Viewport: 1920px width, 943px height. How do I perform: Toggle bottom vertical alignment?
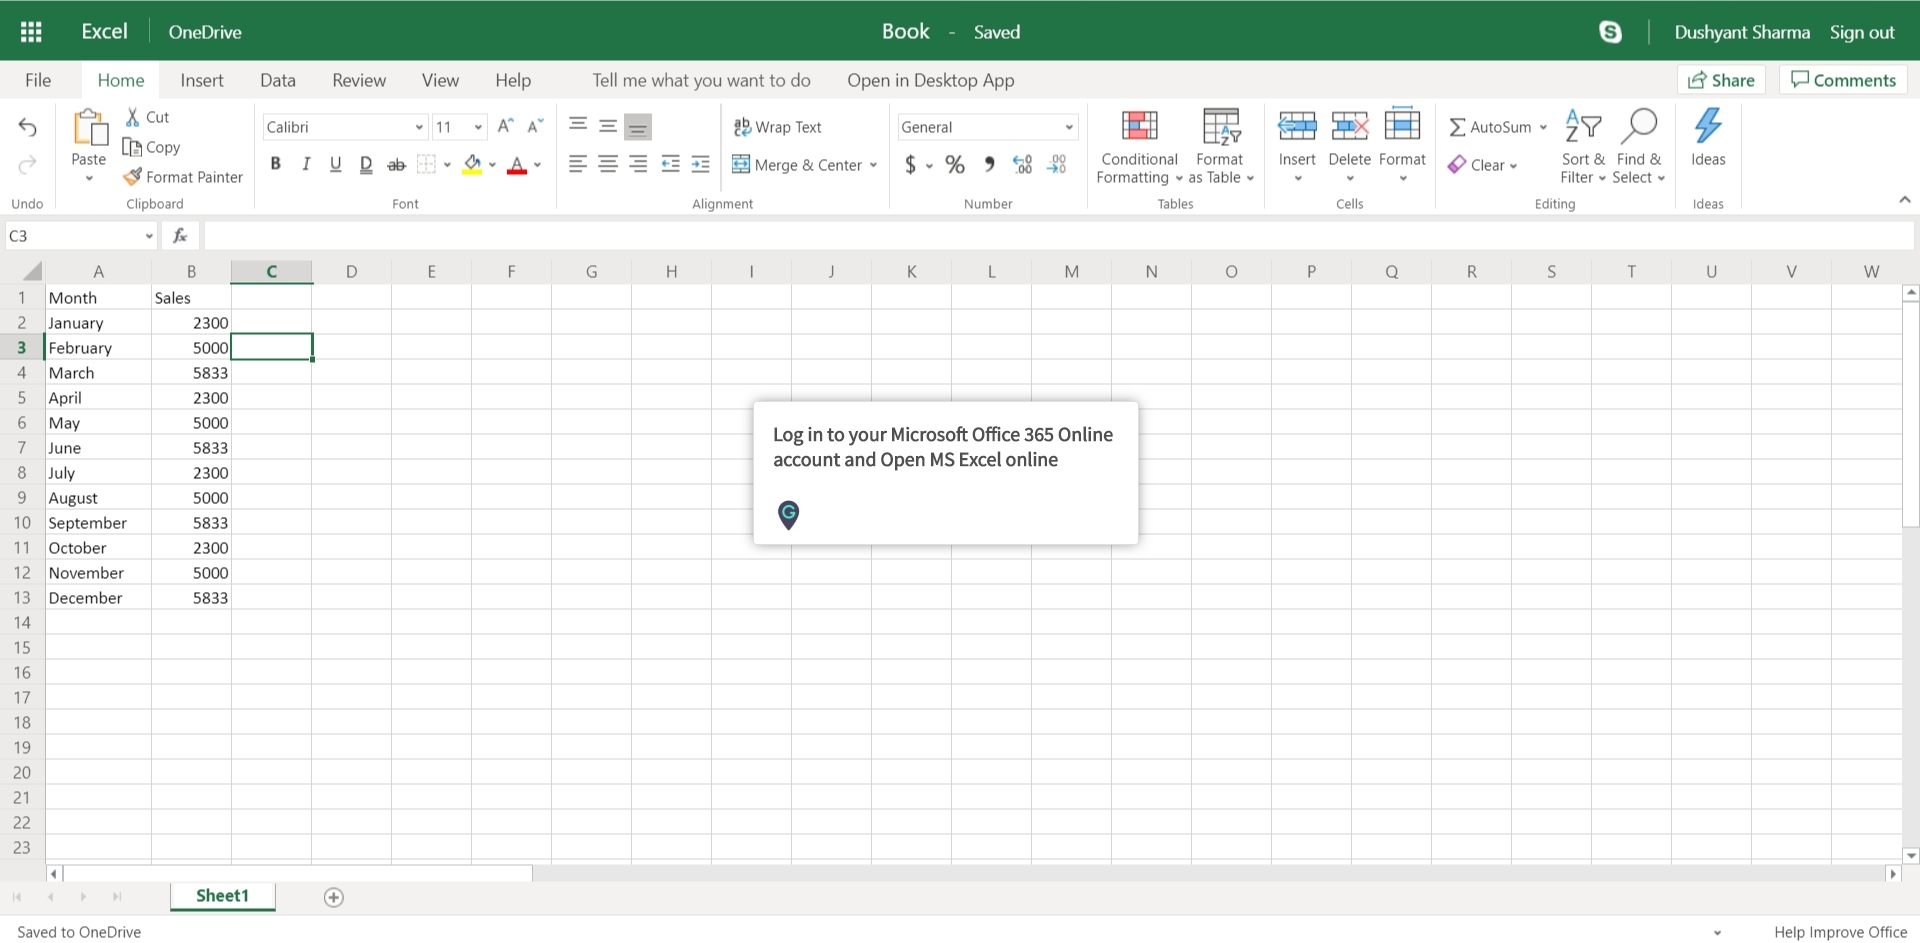click(638, 127)
